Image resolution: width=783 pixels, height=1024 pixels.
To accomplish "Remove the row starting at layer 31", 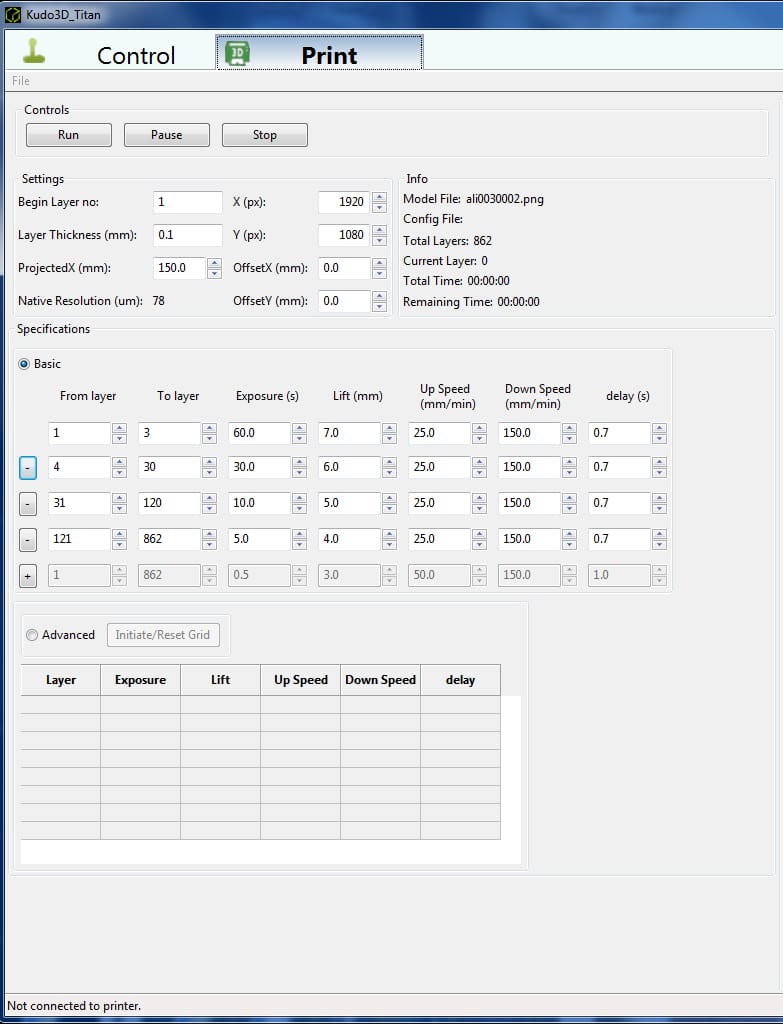I will click(28, 503).
